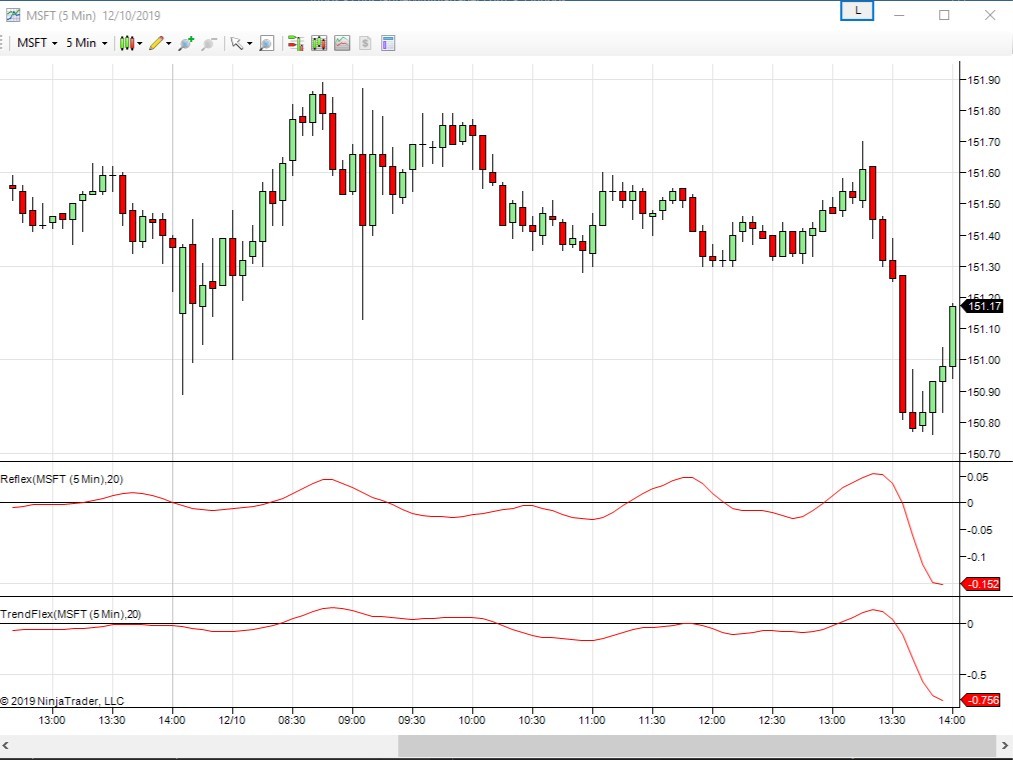1013x760 pixels.
Task: Click the horizontal scrollbar left arrow
Action: click(6, 746)
